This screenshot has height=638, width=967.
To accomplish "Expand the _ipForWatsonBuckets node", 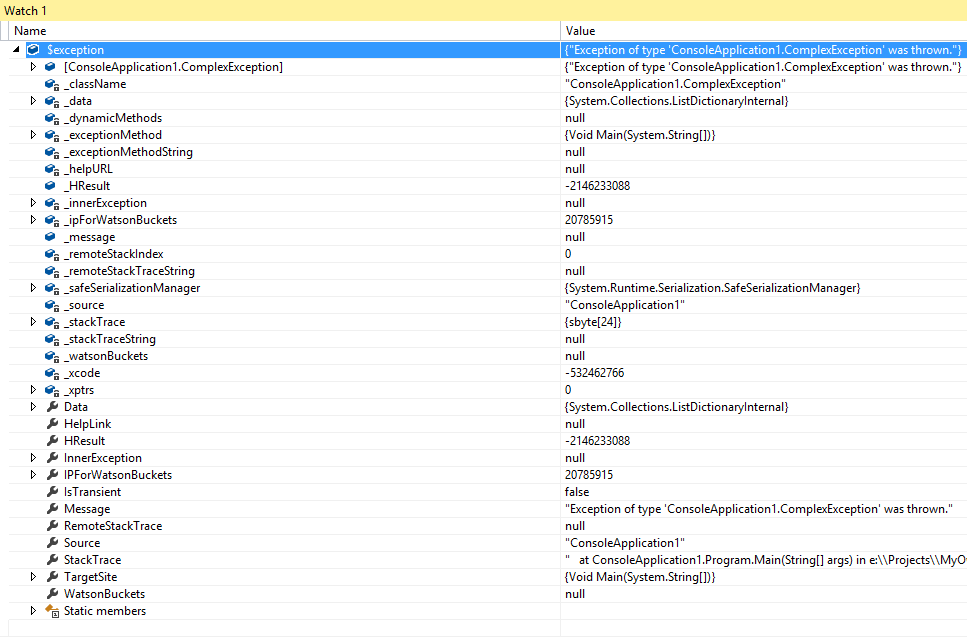I will pos(33,219).
